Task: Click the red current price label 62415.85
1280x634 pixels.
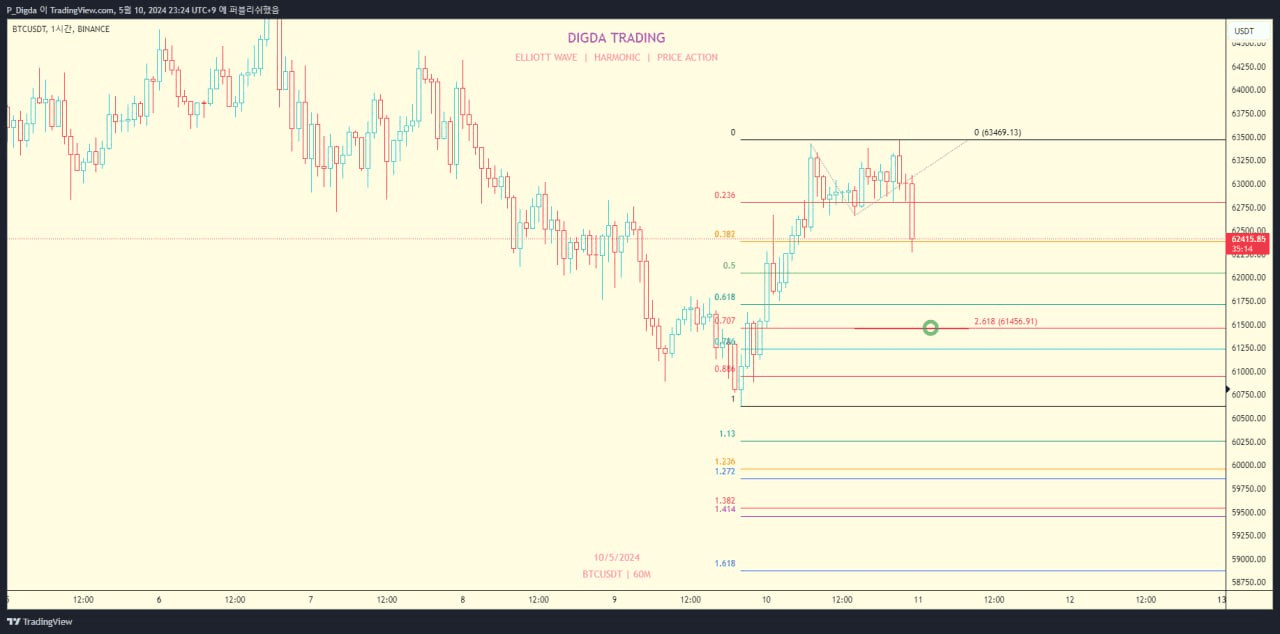Action: coord(1249,240)
